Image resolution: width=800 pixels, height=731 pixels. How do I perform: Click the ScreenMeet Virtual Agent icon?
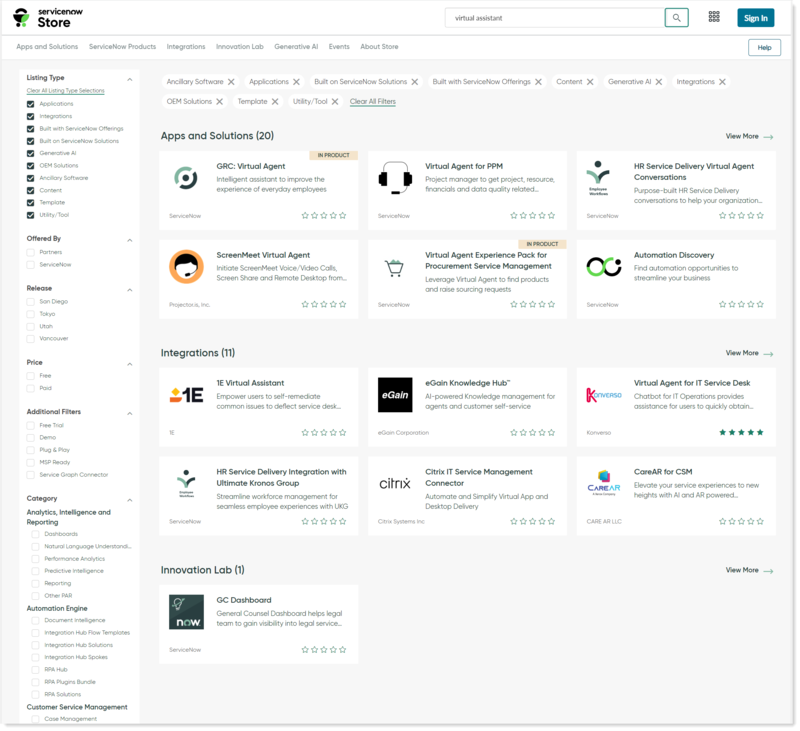186,267
